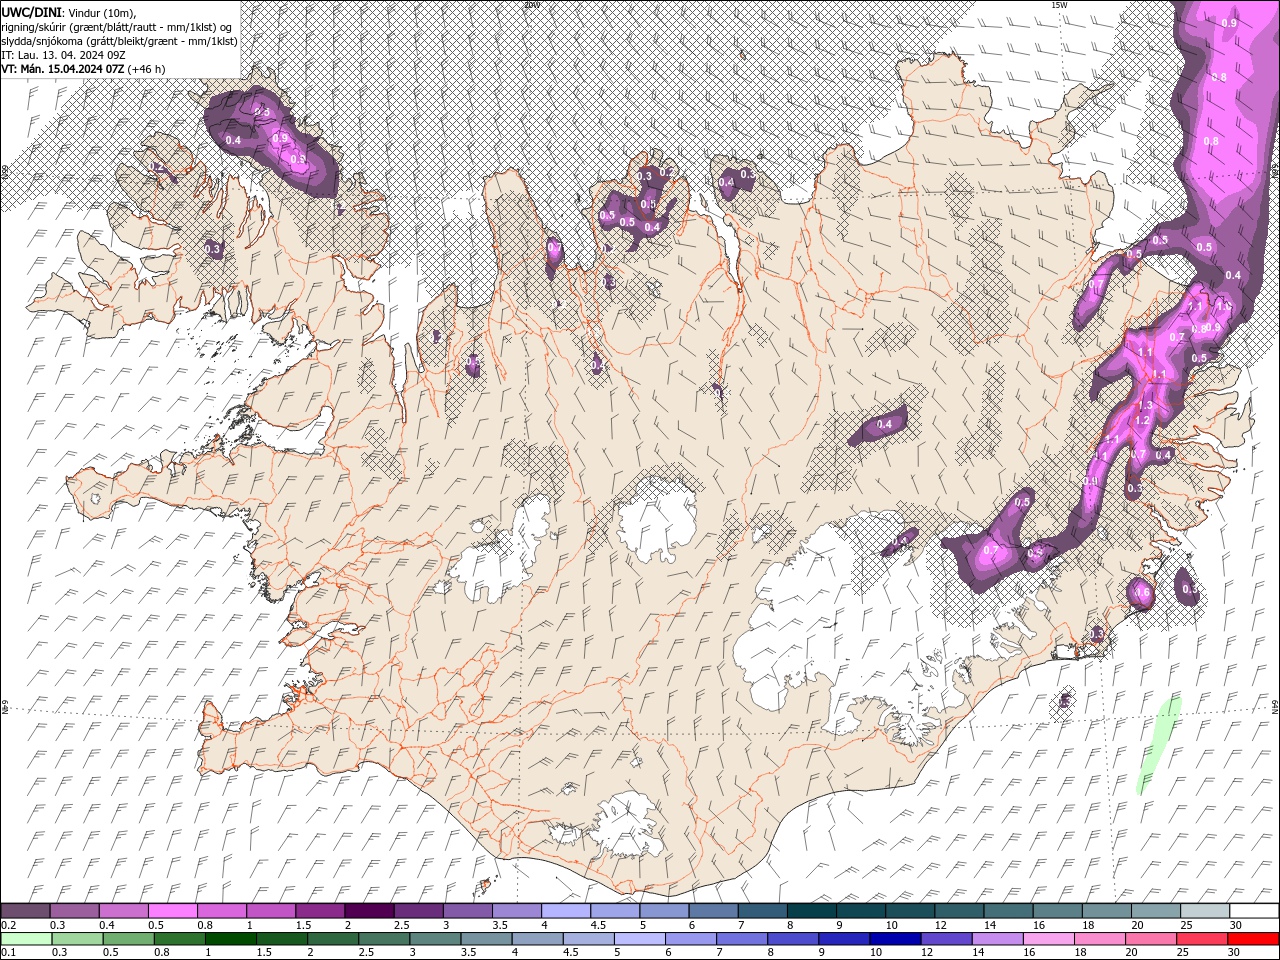Click the deep blue rain swatch between 10 and 12
The image size is (1280, 960).
coord(895,939)
